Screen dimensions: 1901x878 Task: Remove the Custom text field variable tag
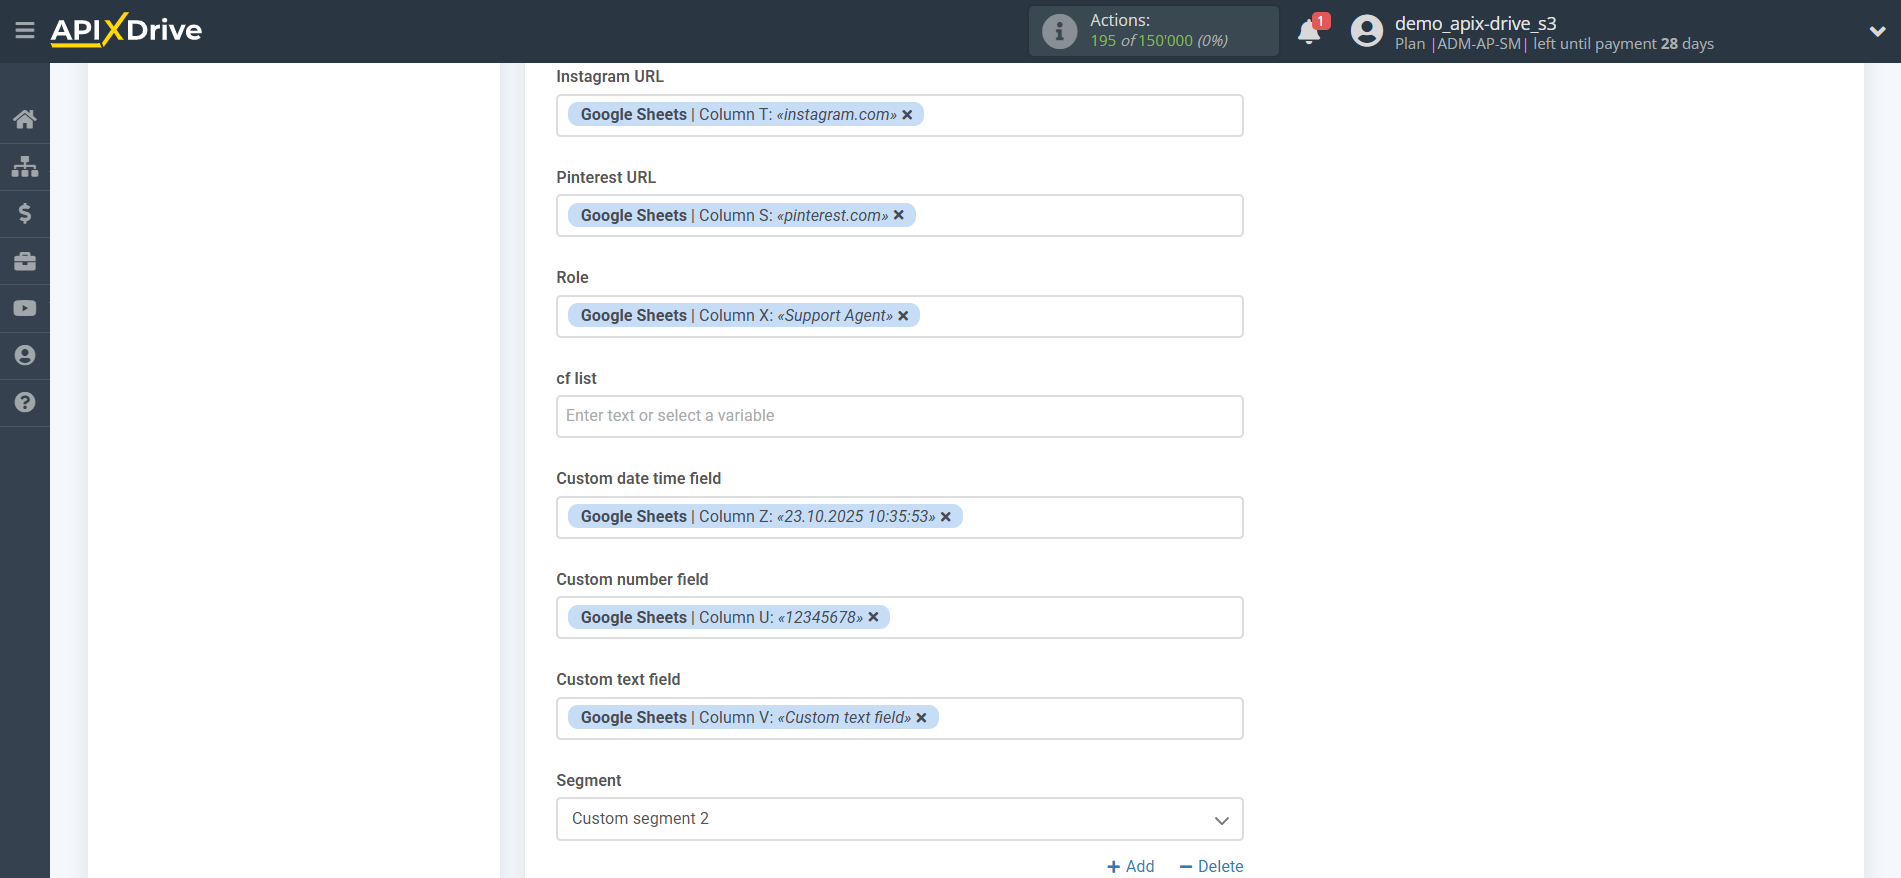pyautogui.click(x=922, y=718)
